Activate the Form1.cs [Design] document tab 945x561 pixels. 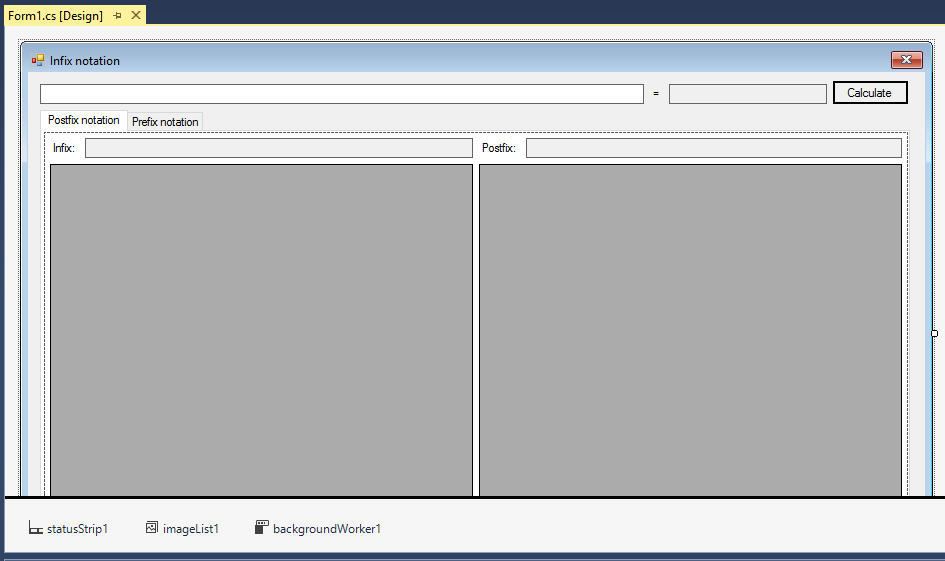click(x=55, y=16)
